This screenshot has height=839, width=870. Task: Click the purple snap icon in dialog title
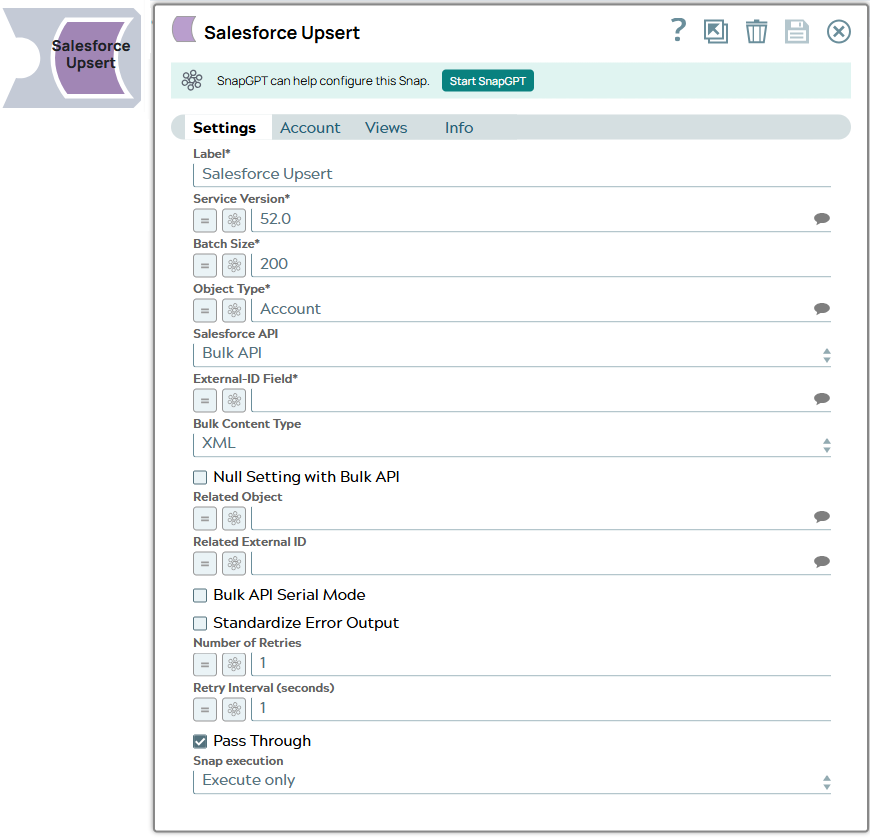pos(184,29)
